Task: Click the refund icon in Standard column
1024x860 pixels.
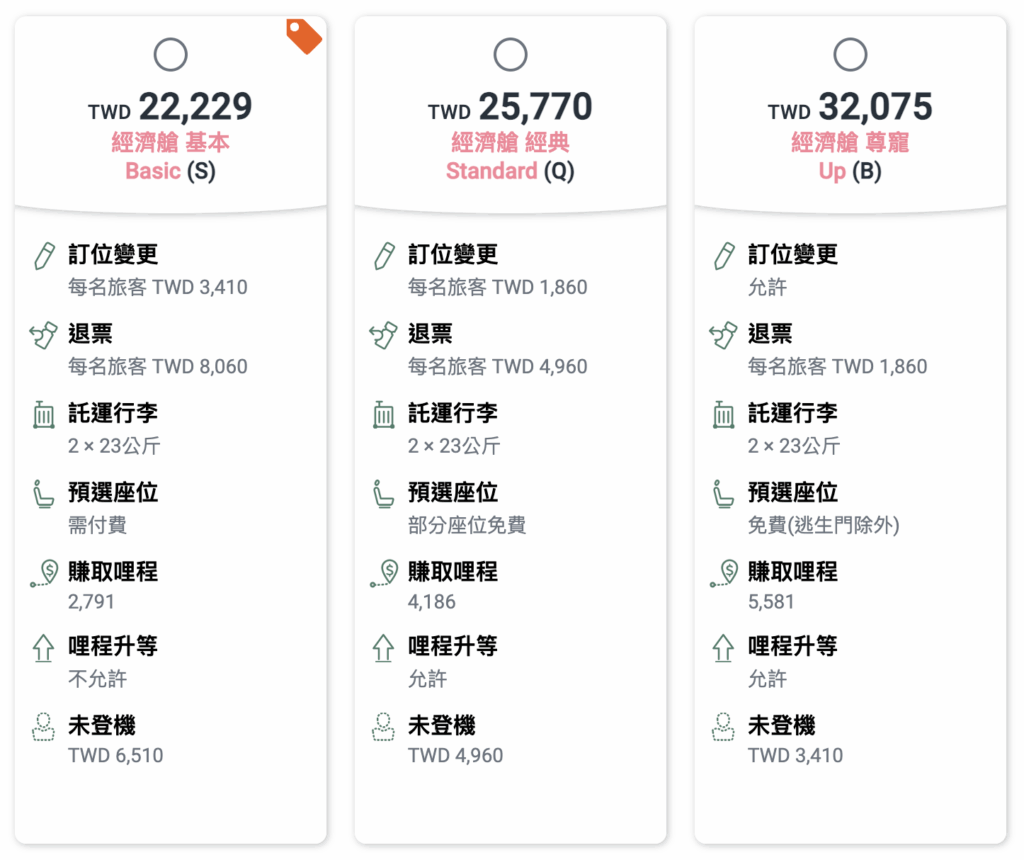Action: pos(383,335)
